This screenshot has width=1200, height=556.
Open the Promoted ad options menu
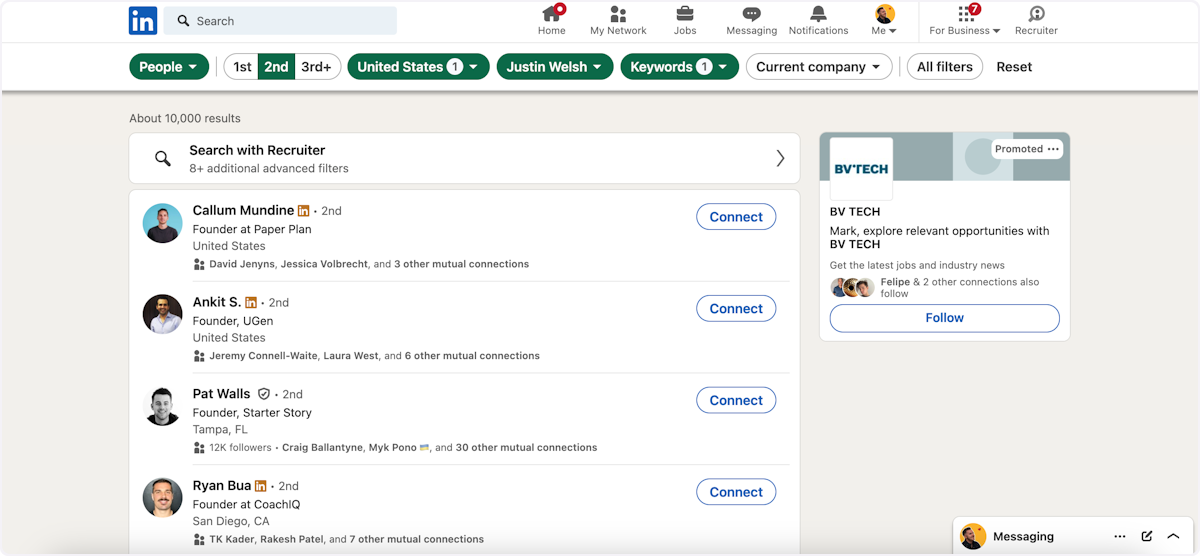click(x=1053, y=149)
